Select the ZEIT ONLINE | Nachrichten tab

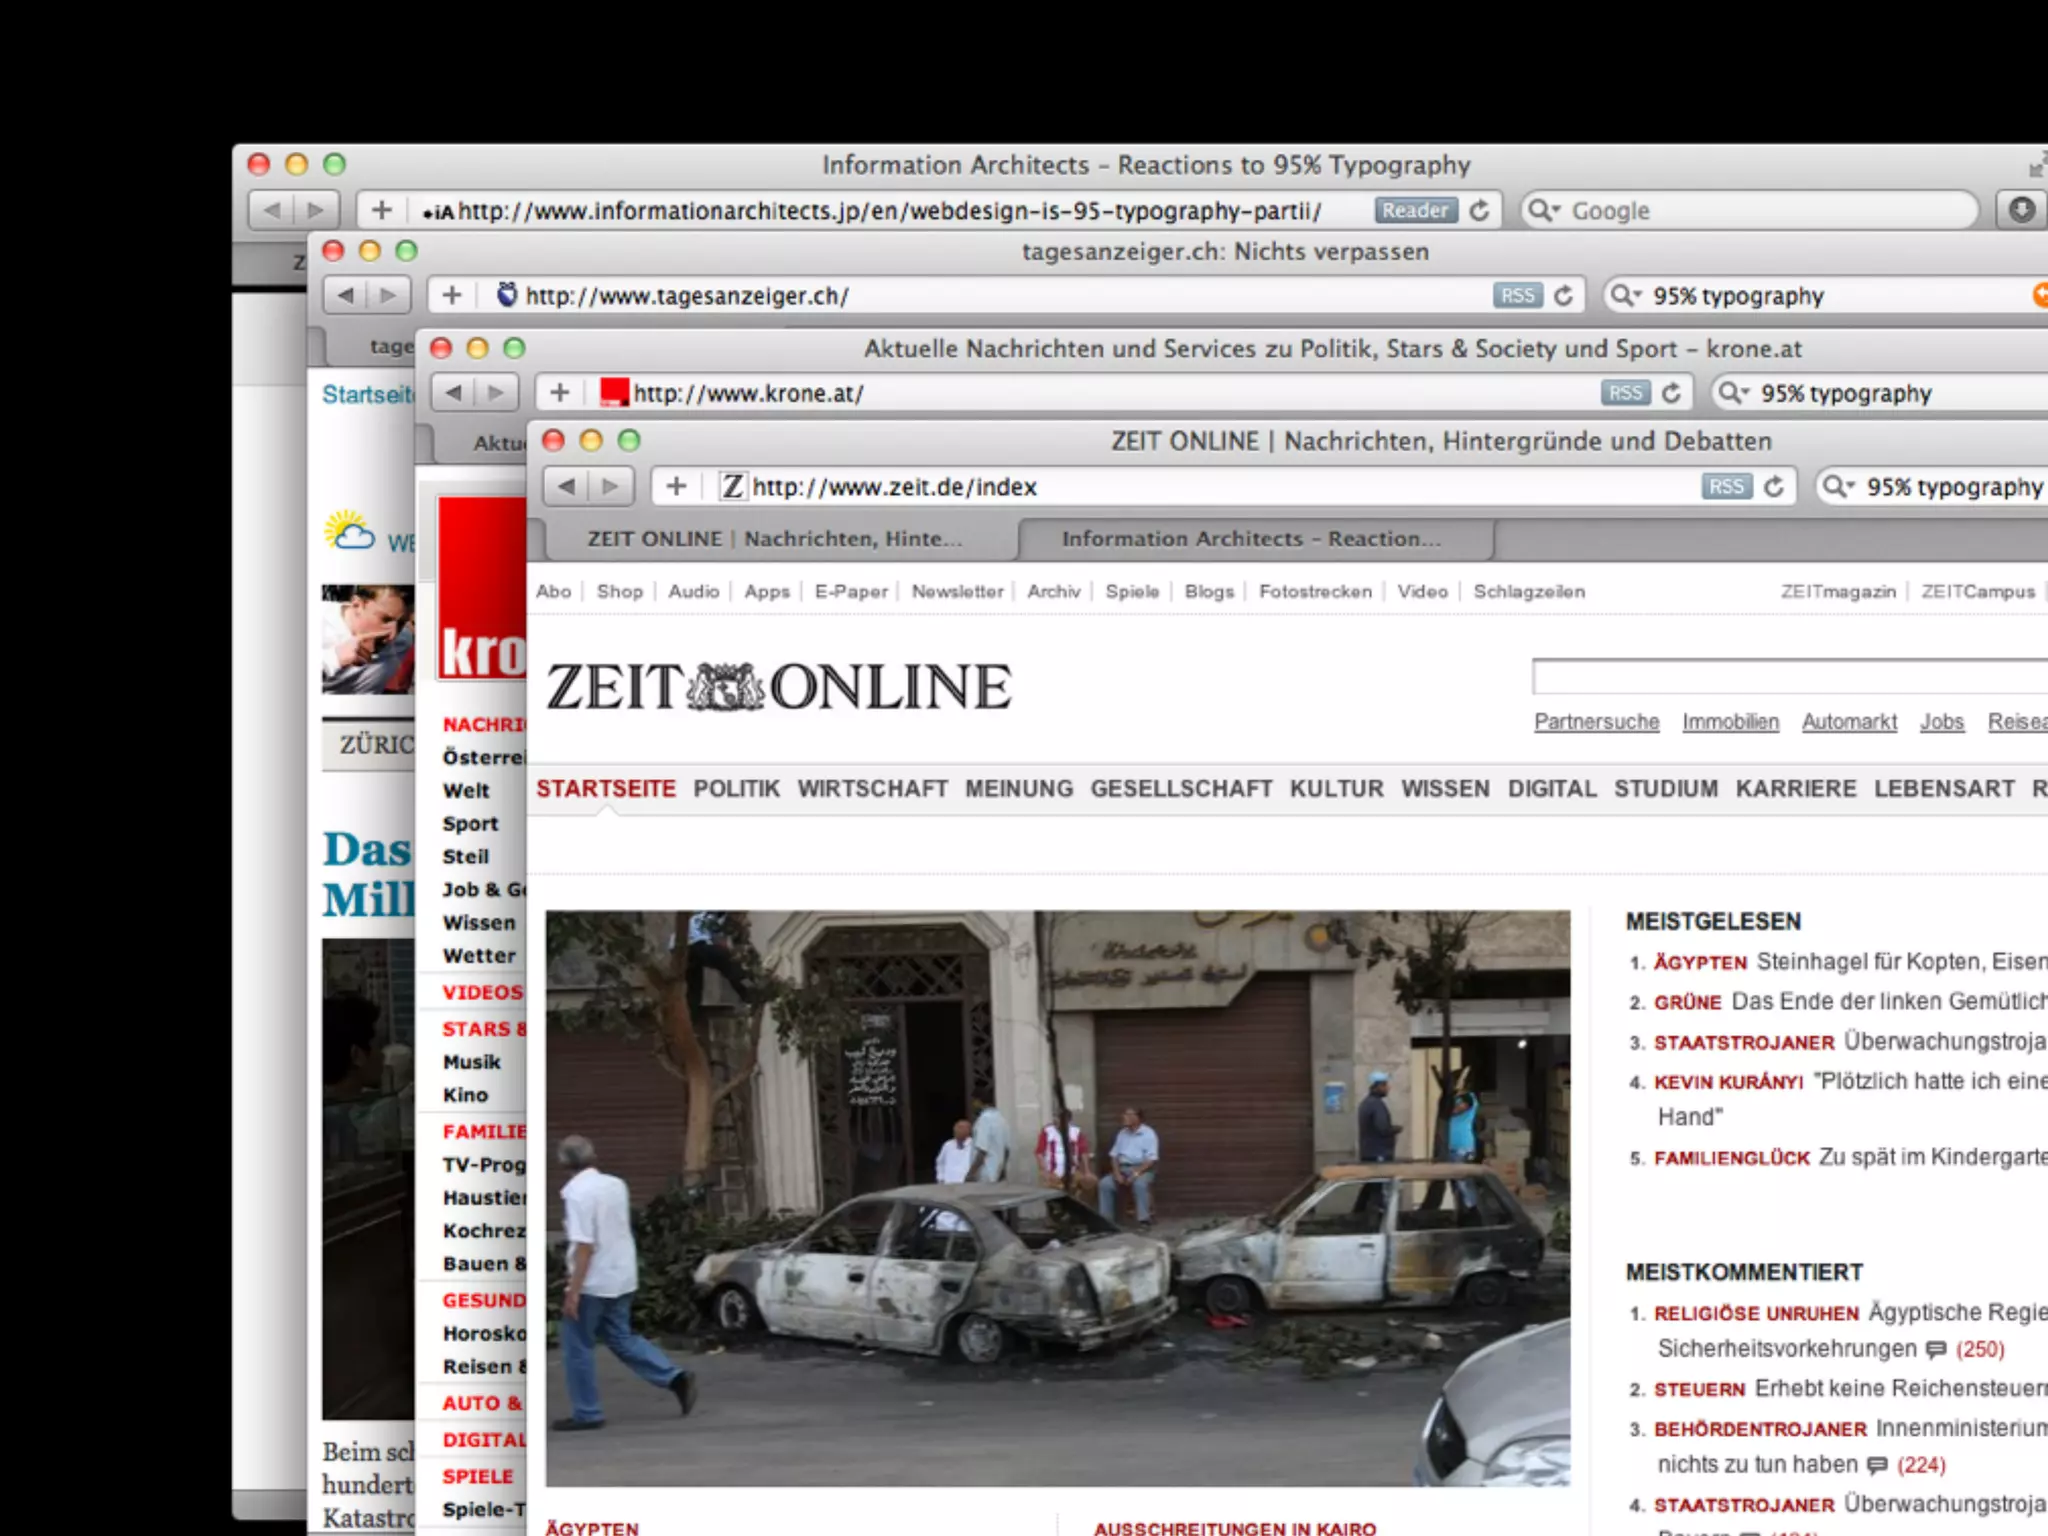point(774,539)
